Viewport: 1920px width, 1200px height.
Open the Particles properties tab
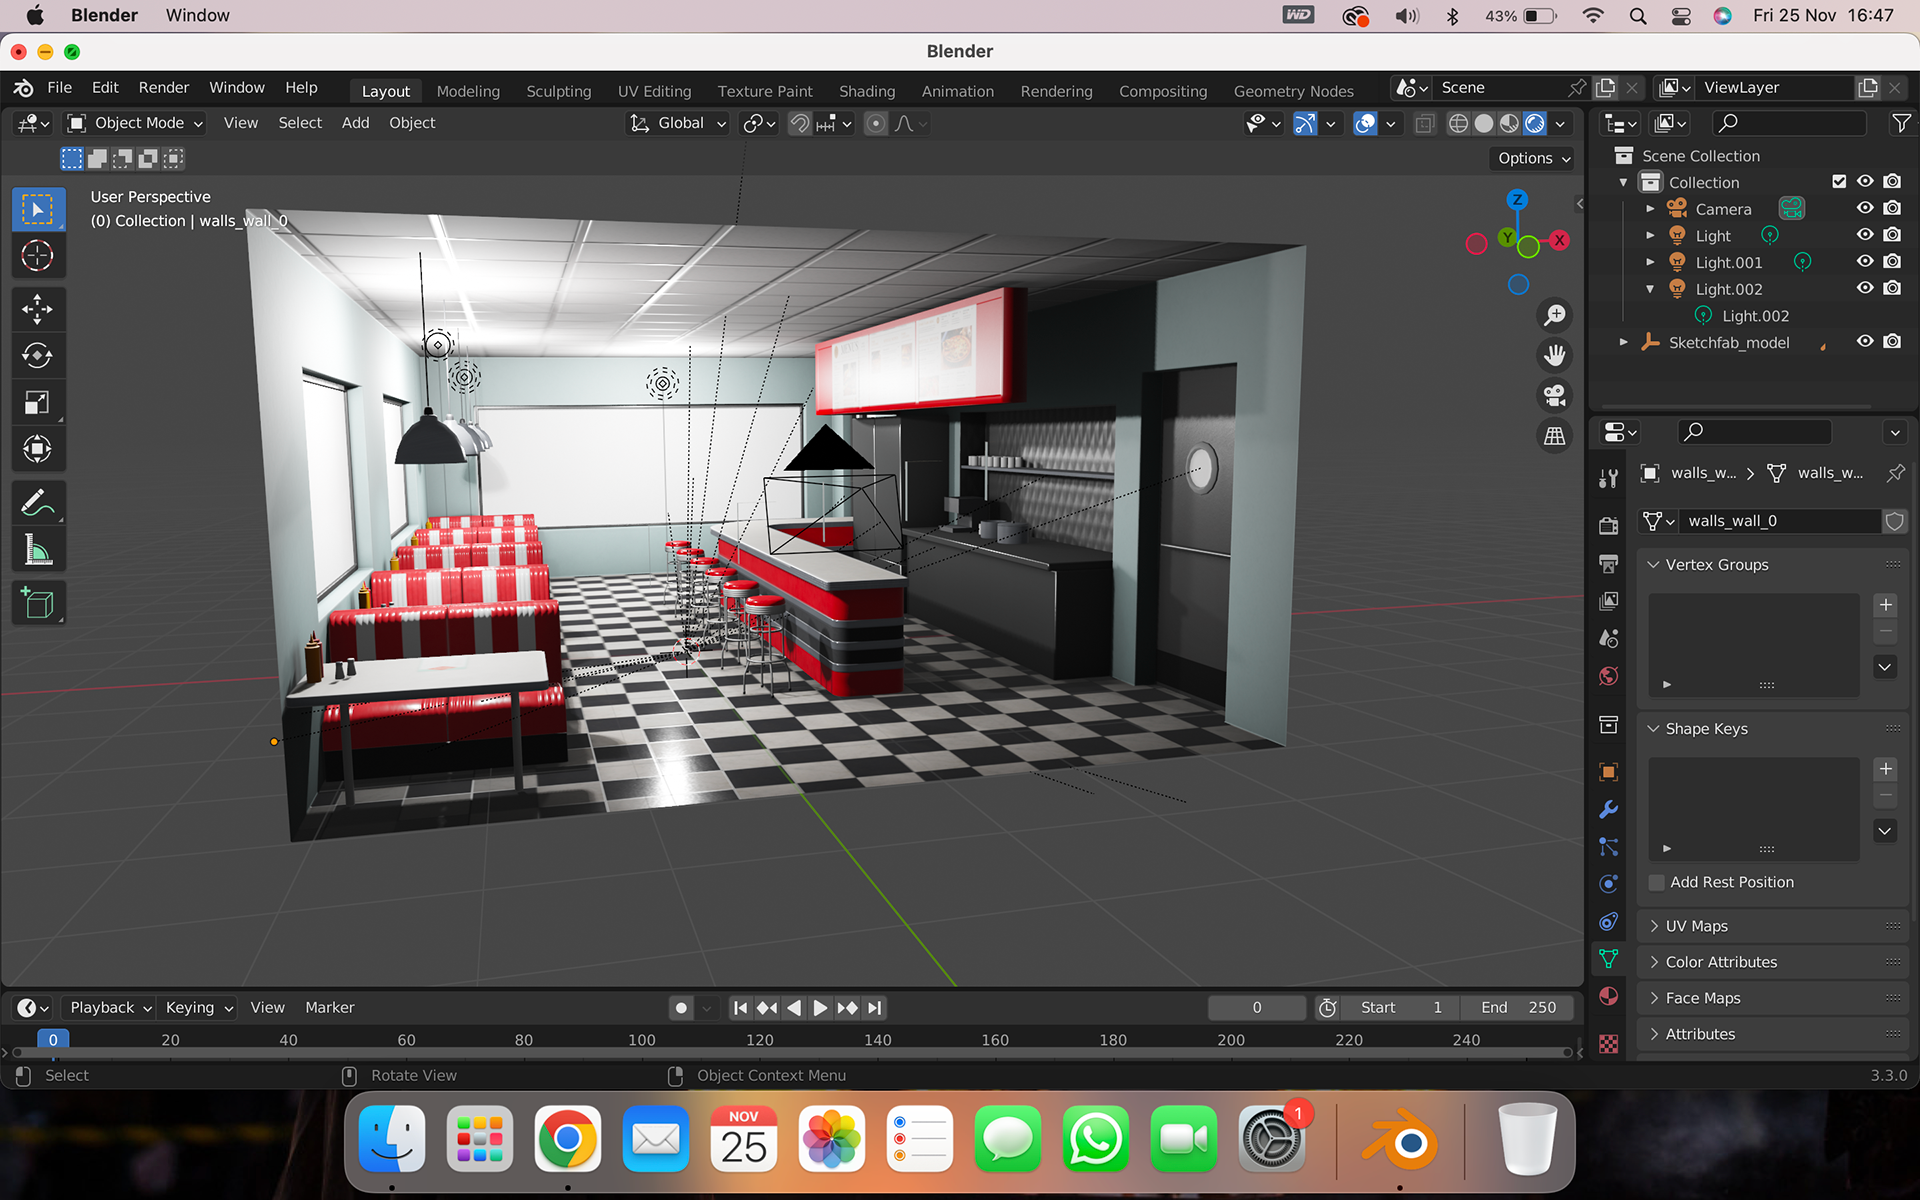(1608, 847)
